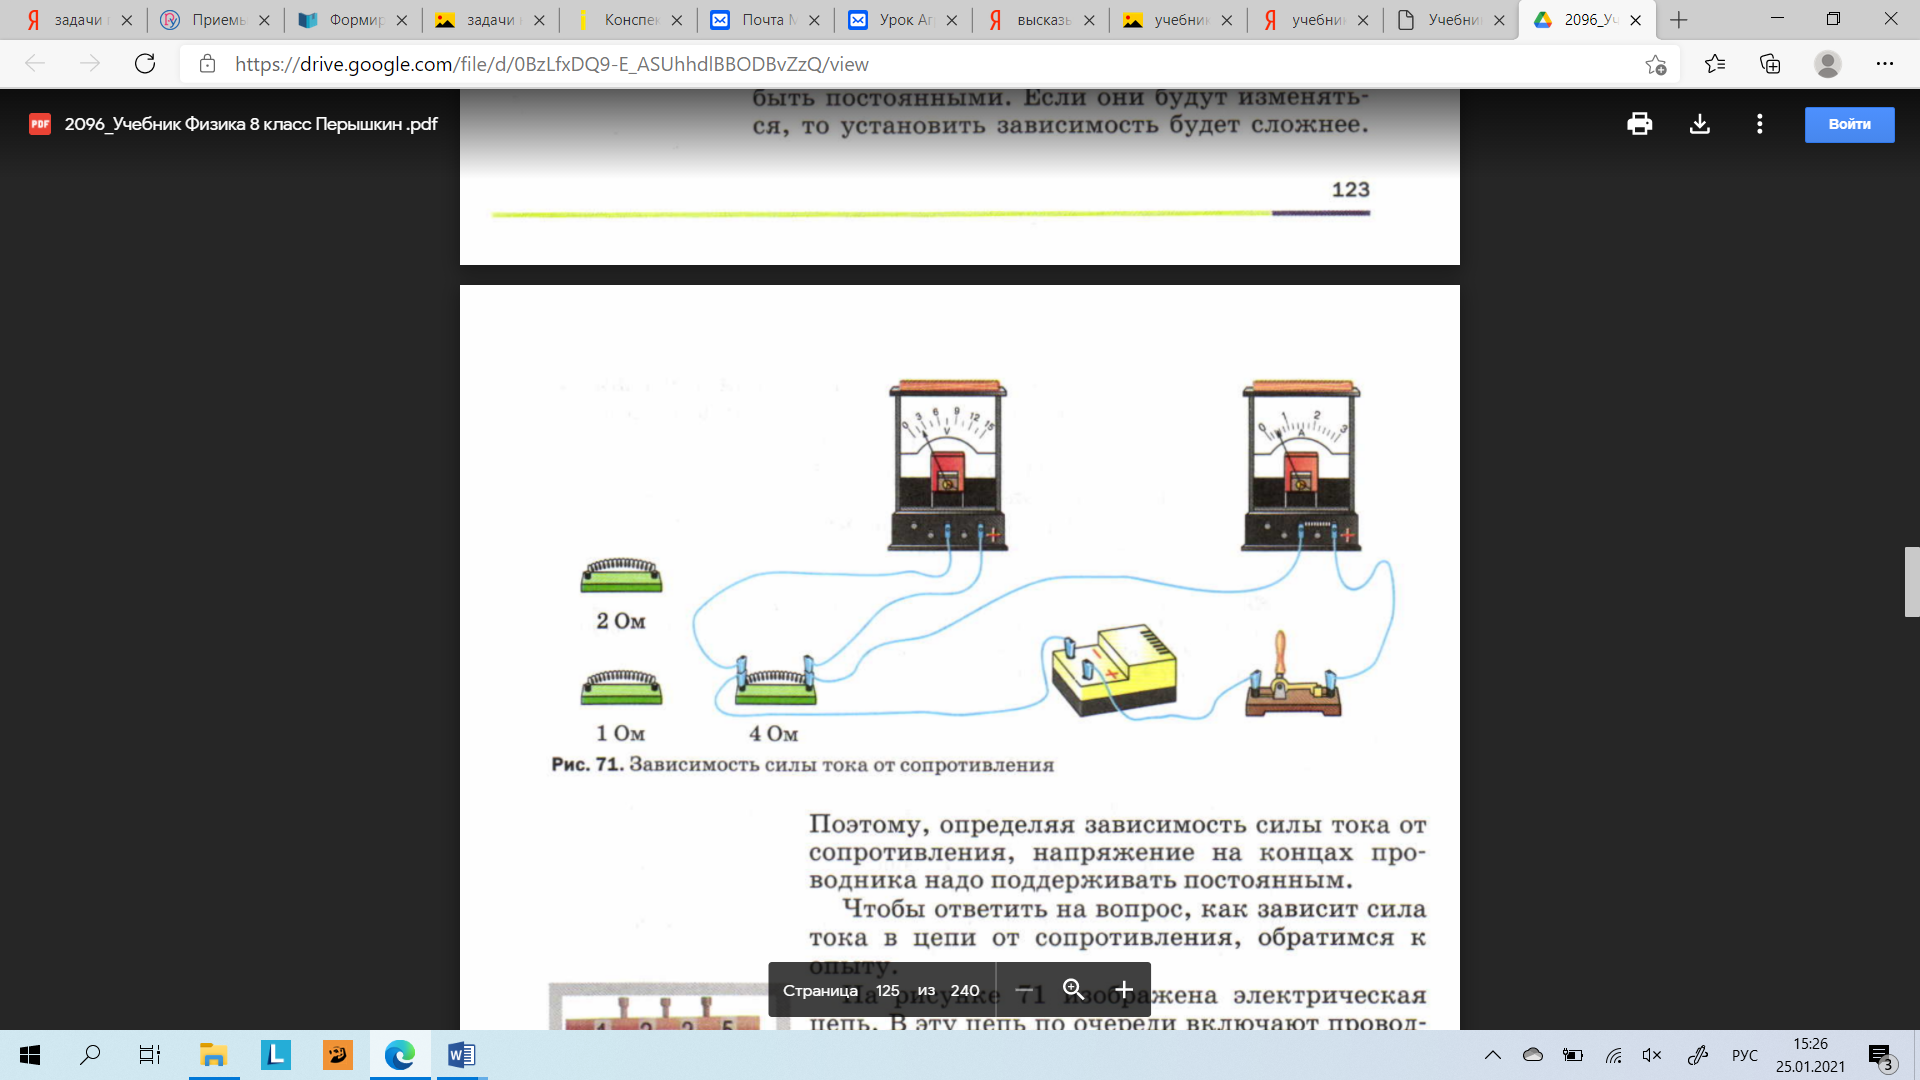
Task: Open the taskbar clock and date
Action: coord(1810,1055)
